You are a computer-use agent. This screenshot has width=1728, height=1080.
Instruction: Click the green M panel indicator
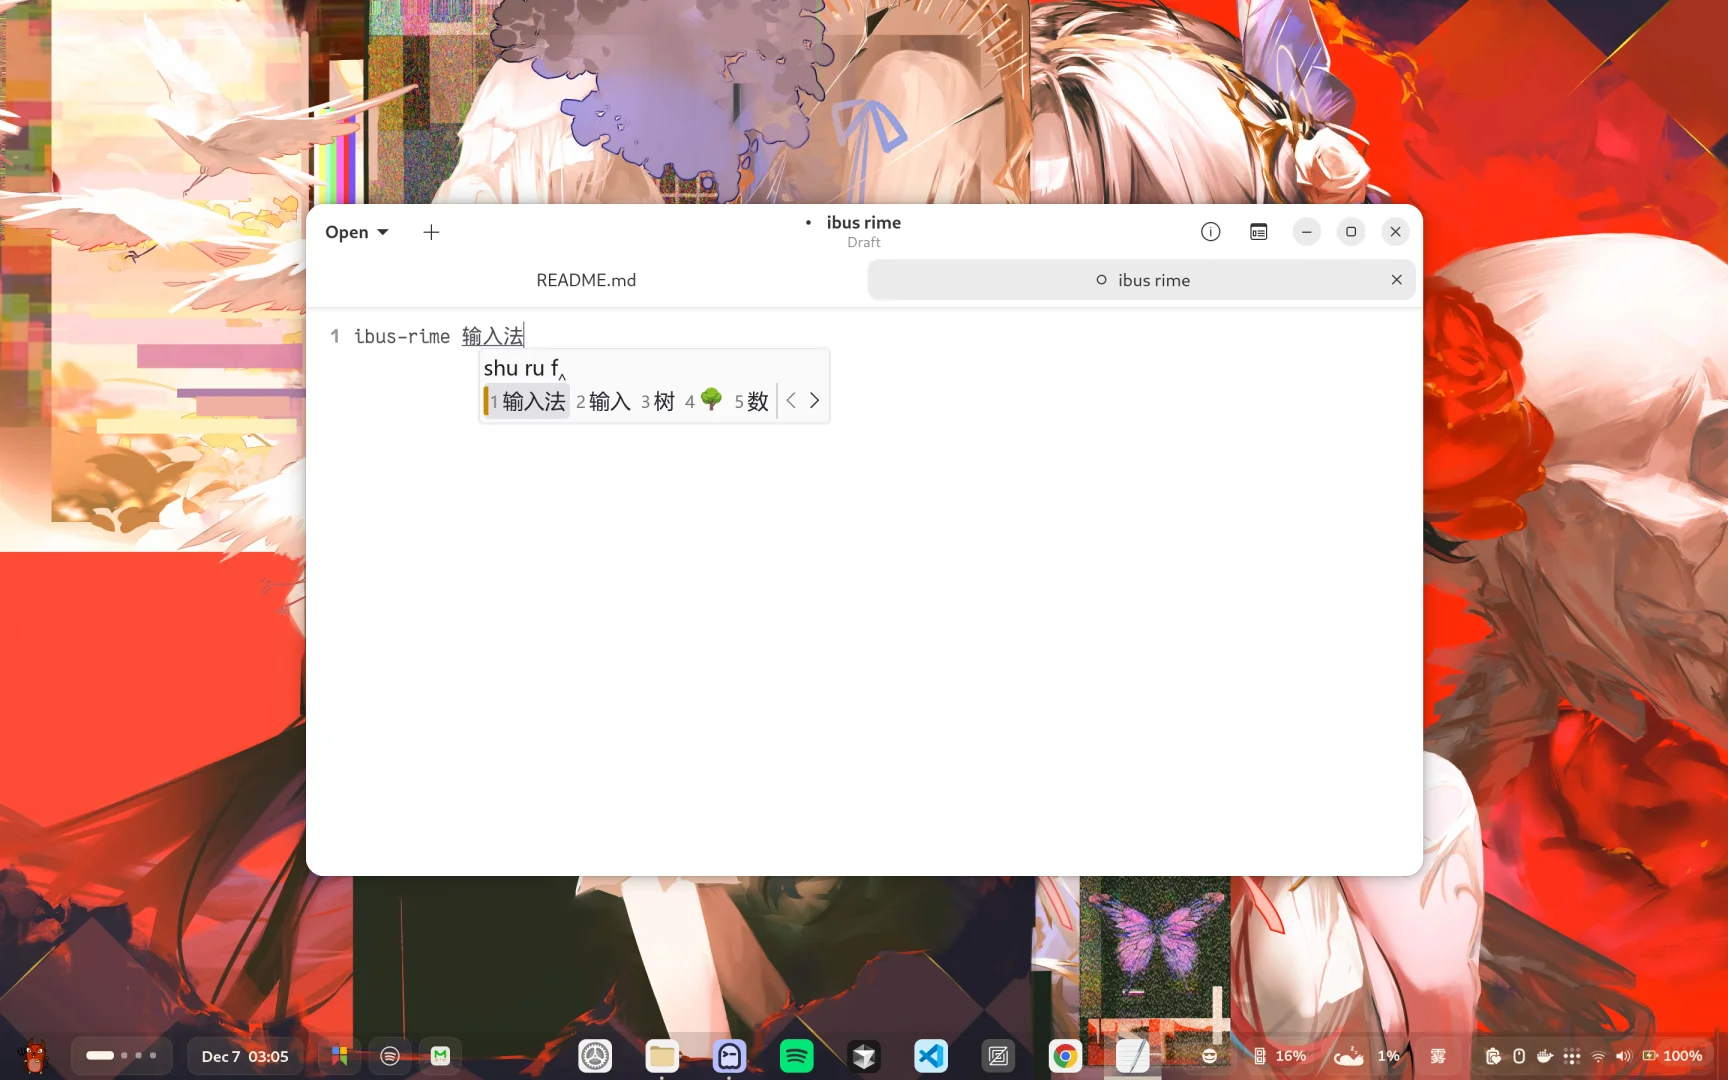[440, 1056]
